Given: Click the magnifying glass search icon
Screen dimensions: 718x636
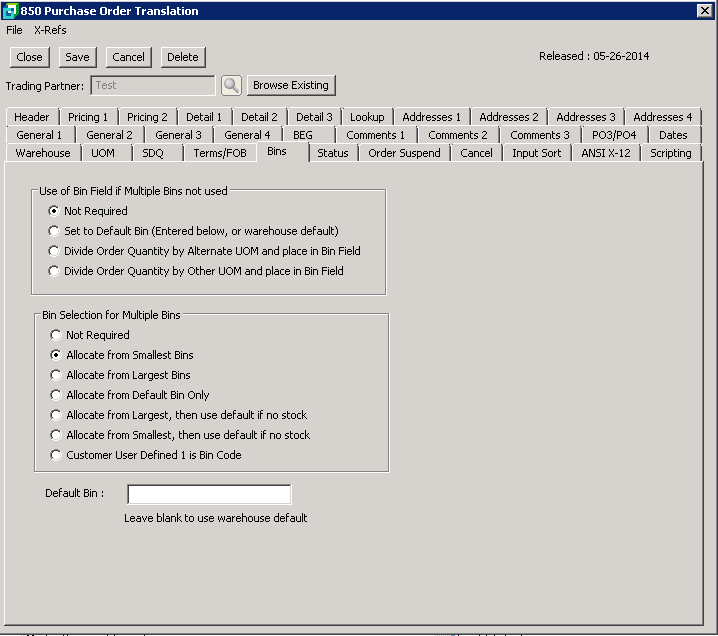Looking at the screenshot, I should point(231,85).
